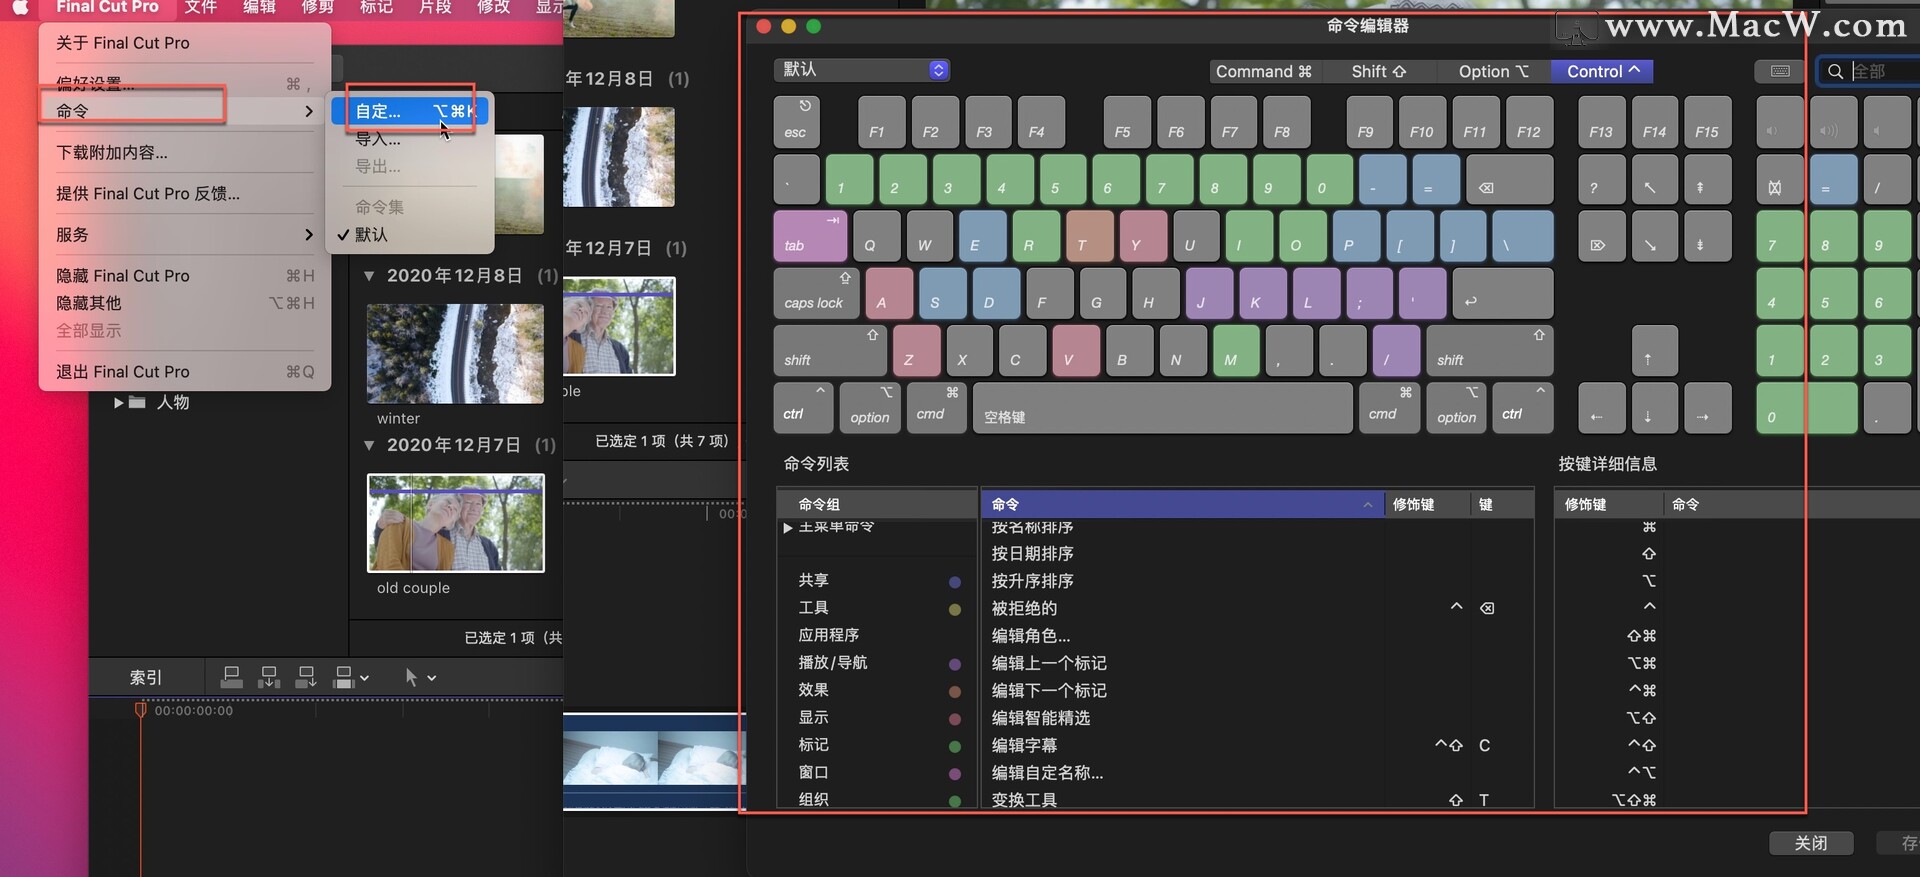Image resolution: width=1920 pixels, height=877 pixels.
Task: Click the F13 key on virtual keyboard
Action: tap(1602, 122)
